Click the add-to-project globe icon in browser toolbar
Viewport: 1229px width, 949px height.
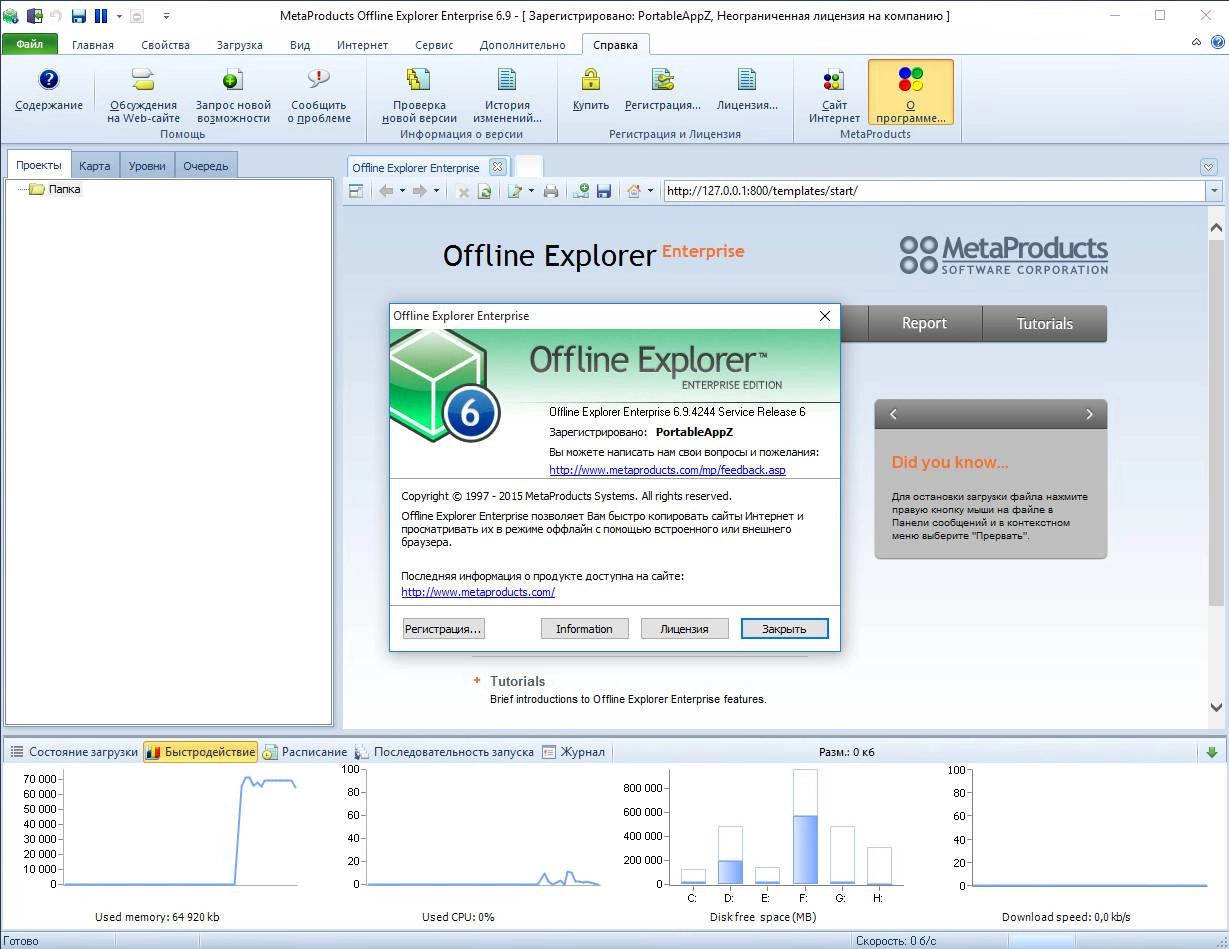pyautogui.click(x=580, y=191)
